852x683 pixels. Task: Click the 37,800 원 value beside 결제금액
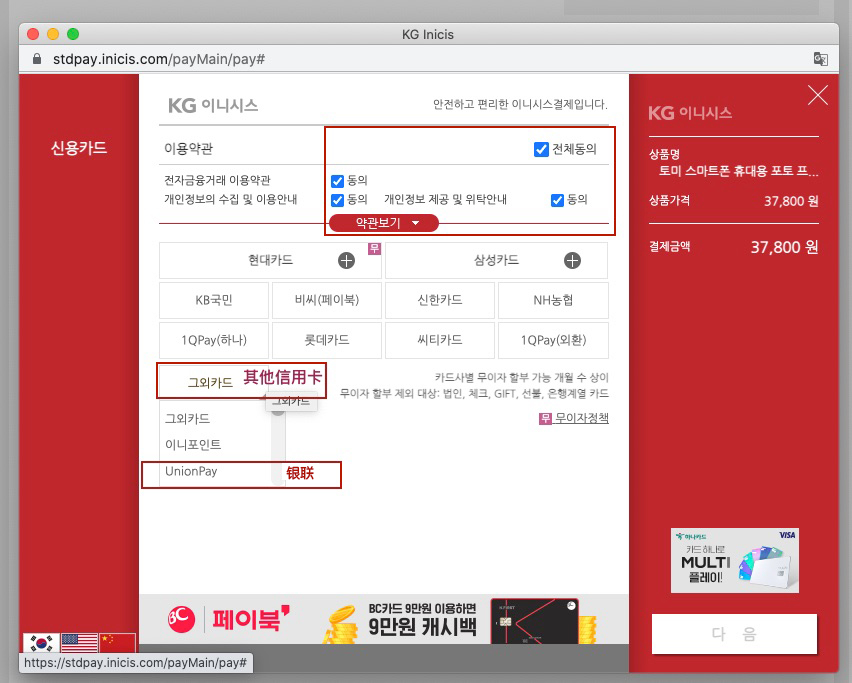(784, 247)
